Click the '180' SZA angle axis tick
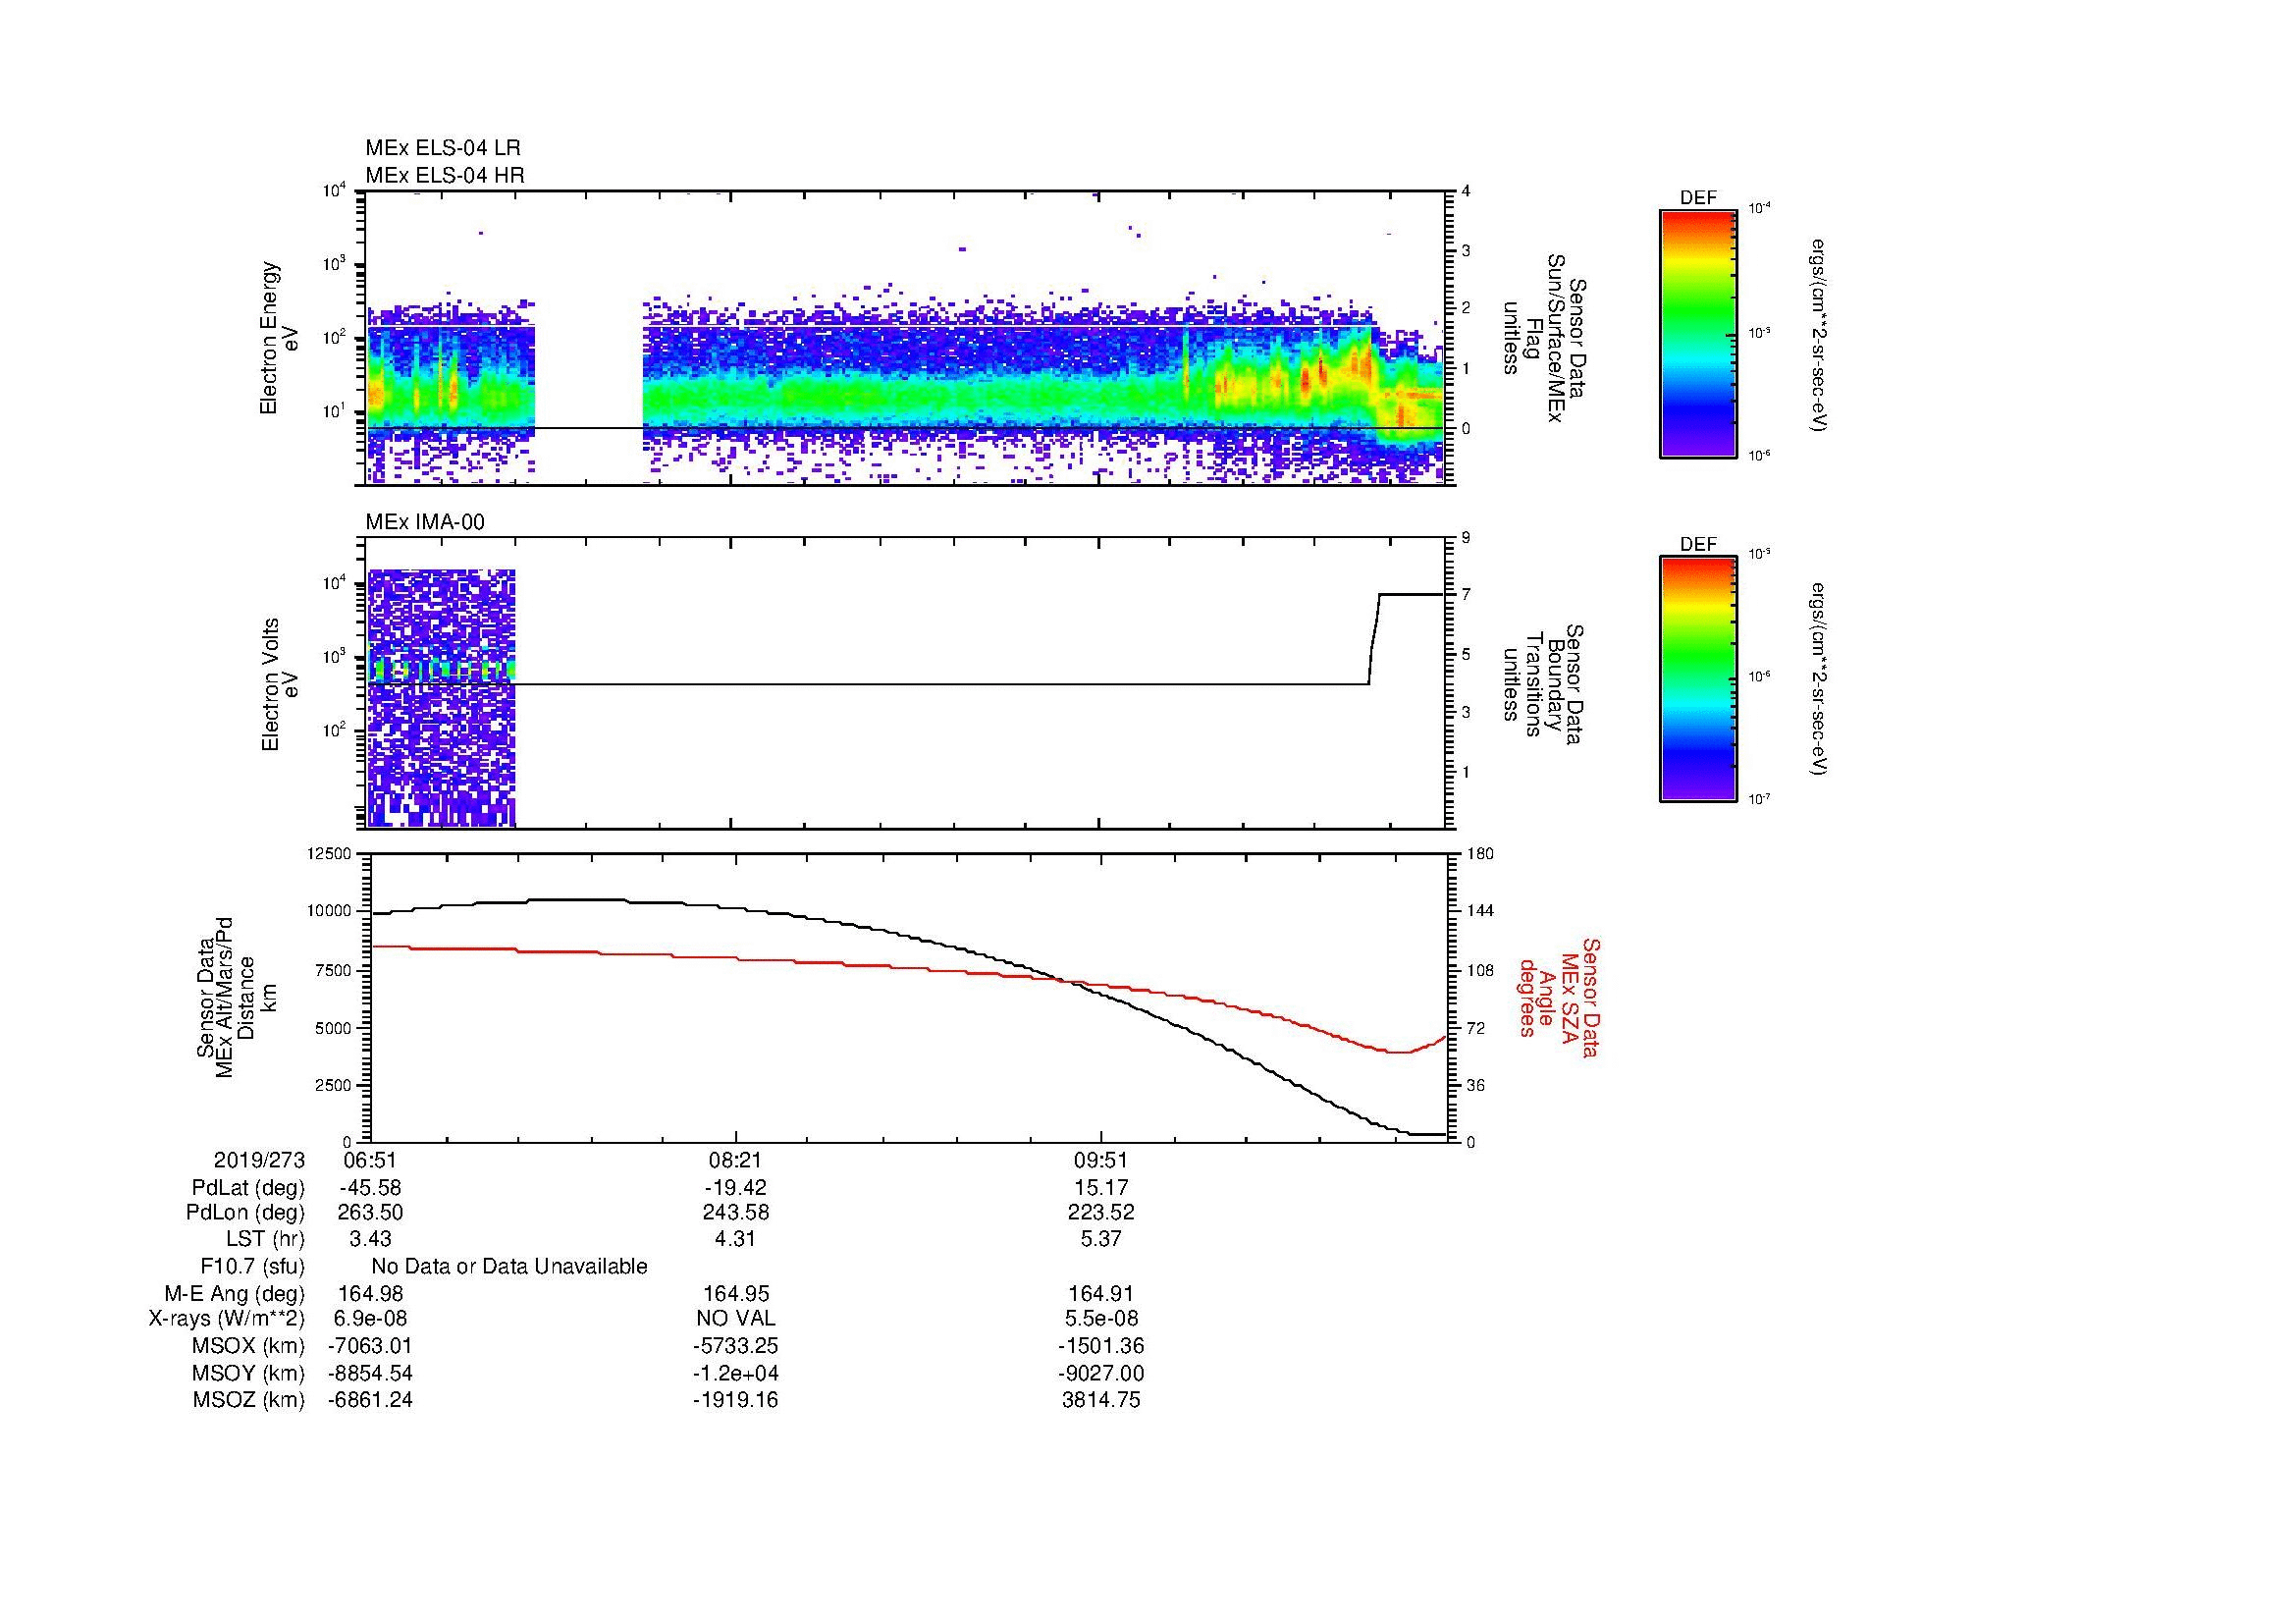Viewport: 2296px width, 1623px height. click(1480, 853)
